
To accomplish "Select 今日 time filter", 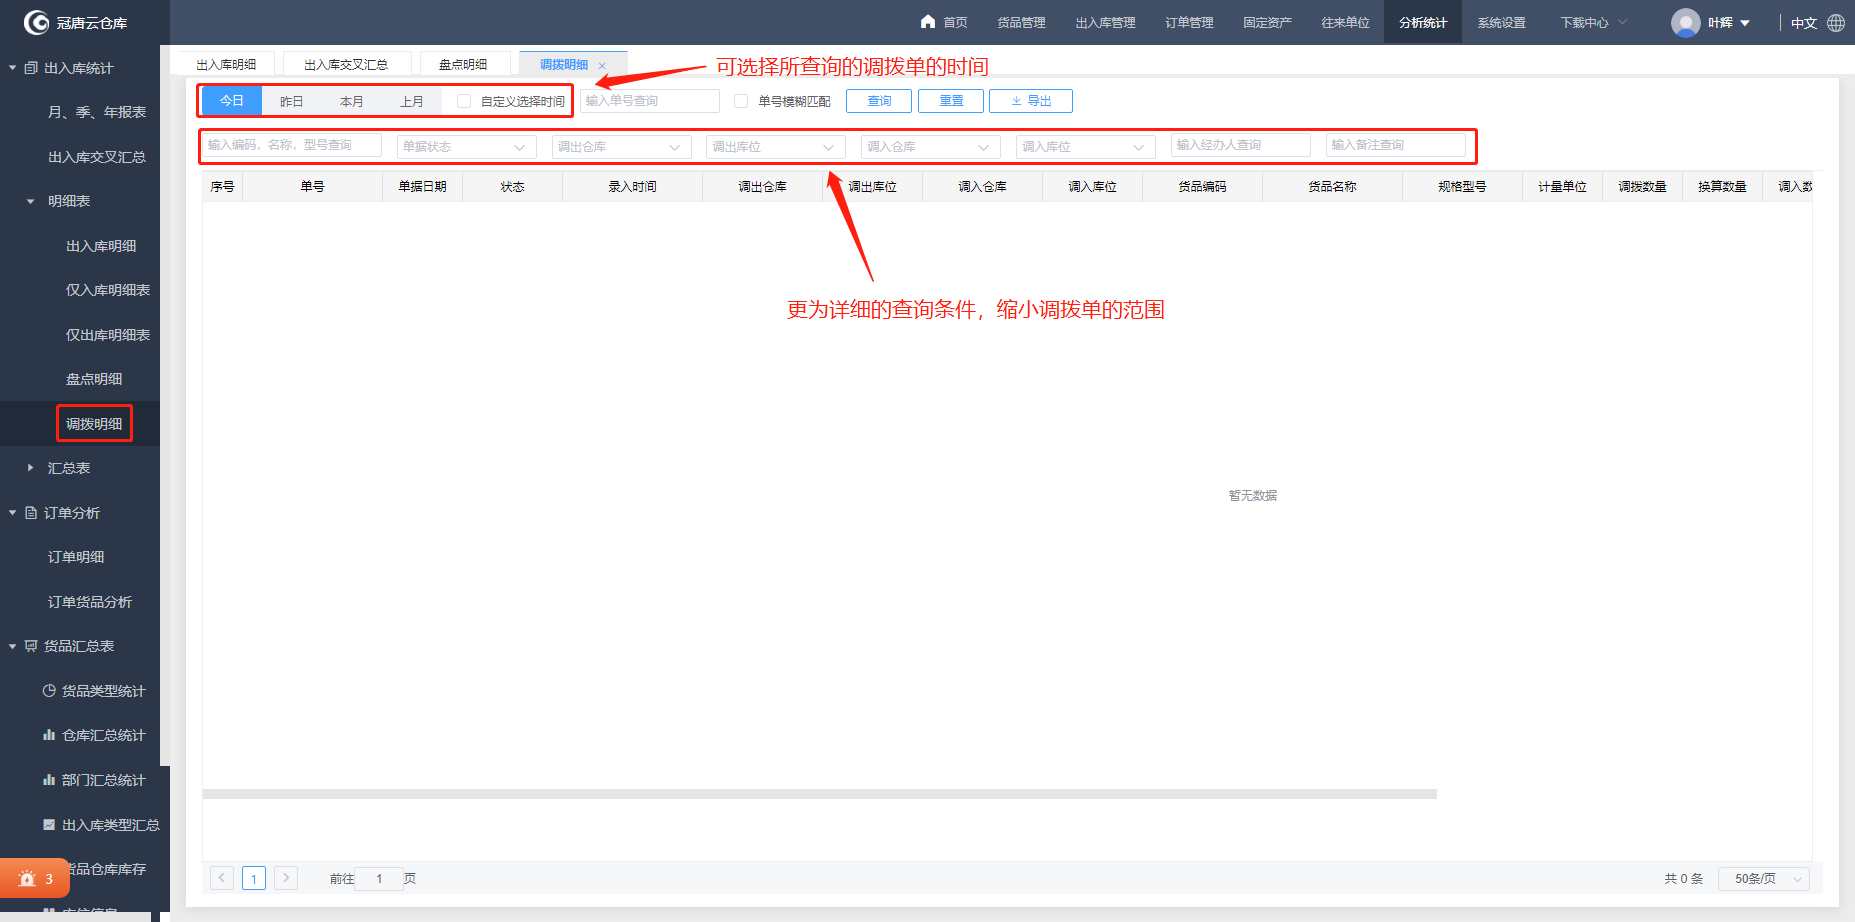I will [232, 101].
